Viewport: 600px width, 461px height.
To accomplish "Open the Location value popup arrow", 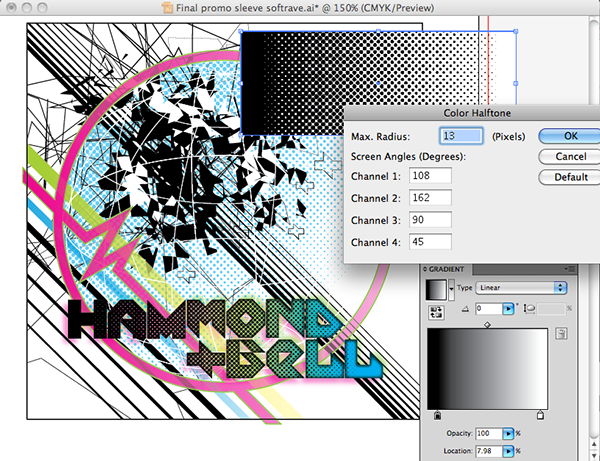I will point(508,451).
